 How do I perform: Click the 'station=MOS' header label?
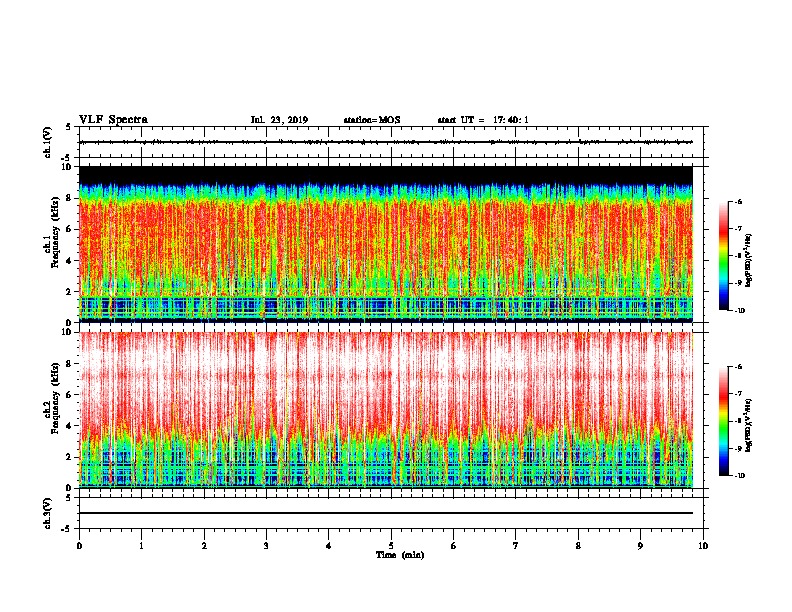[372, 120]
